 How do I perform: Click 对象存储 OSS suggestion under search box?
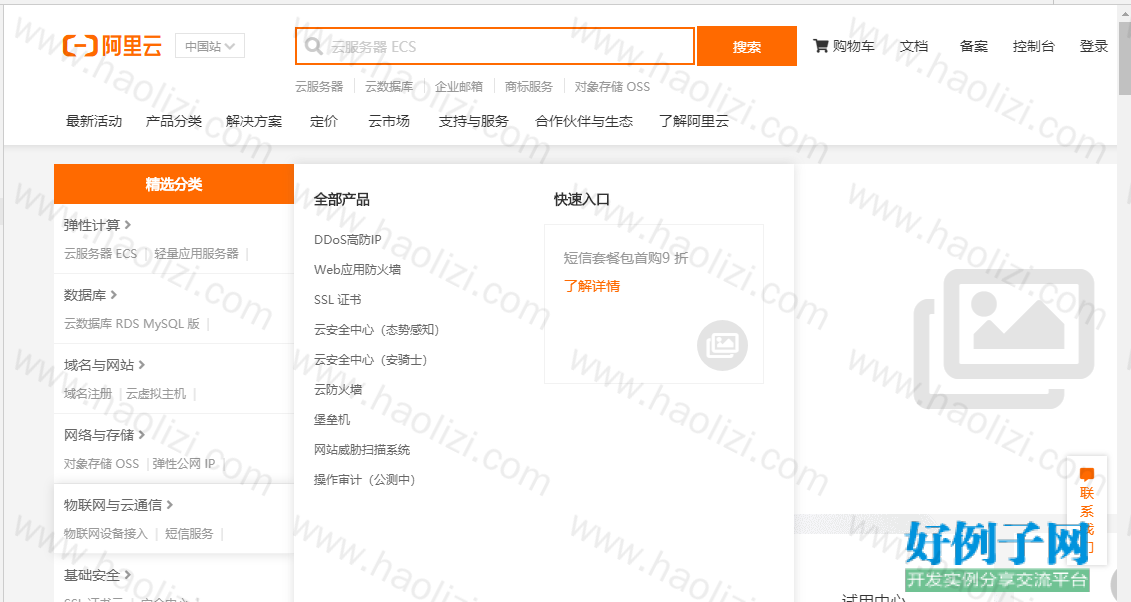[612, 87]
